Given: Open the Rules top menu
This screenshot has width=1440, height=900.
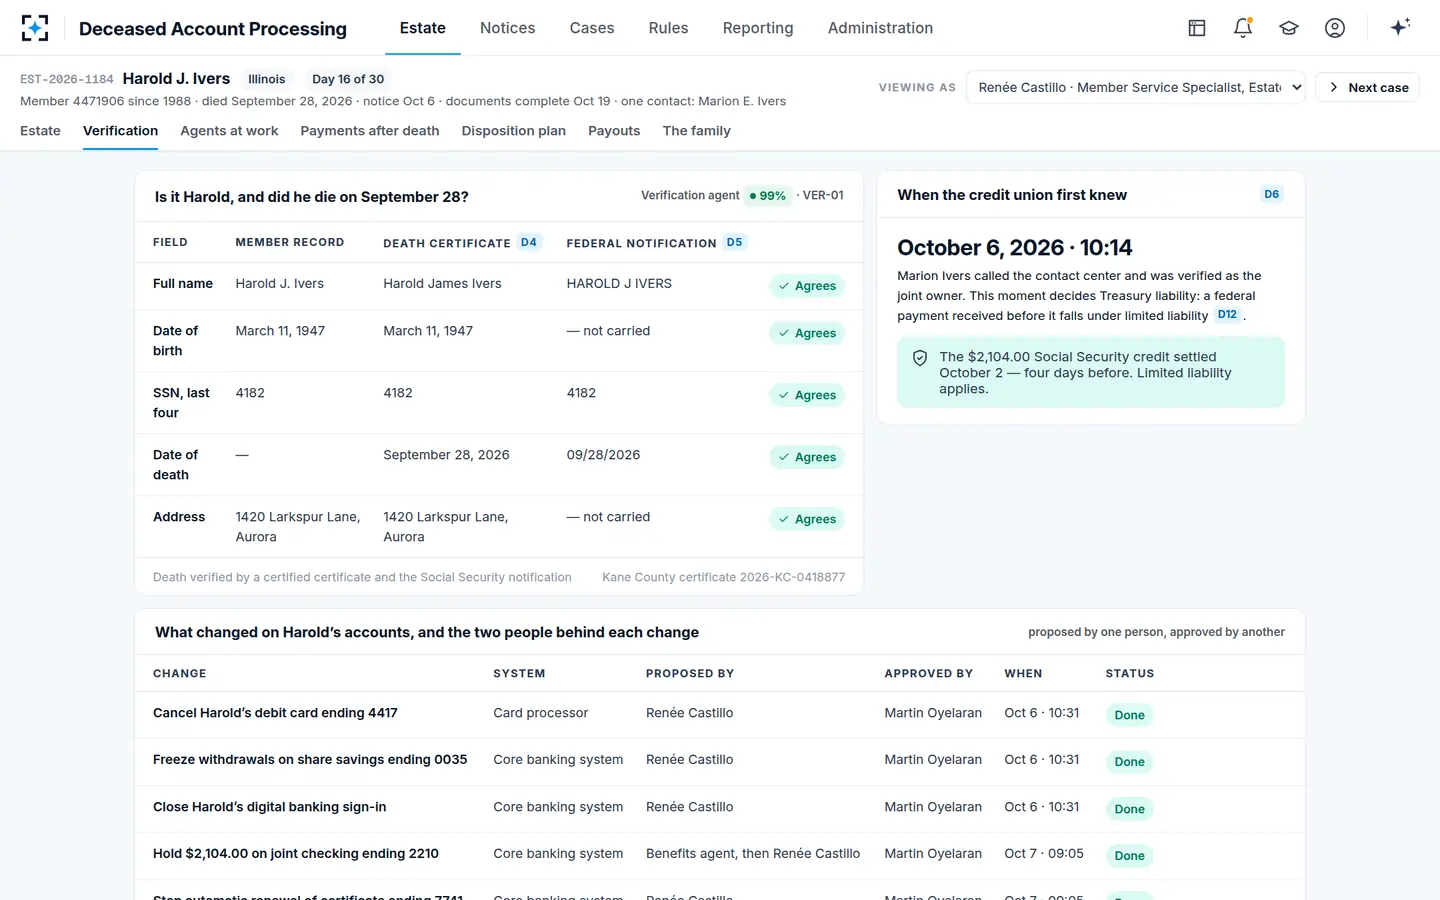Looking at the screenshot, I should [668, 28].
